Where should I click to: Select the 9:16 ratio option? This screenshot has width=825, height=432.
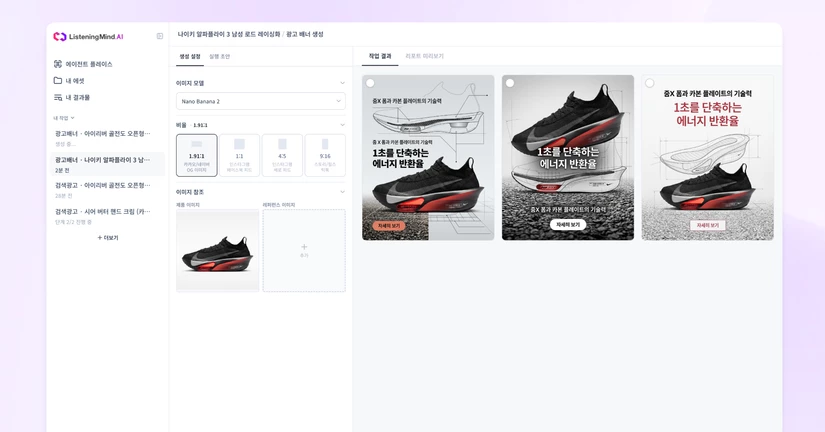325,155
